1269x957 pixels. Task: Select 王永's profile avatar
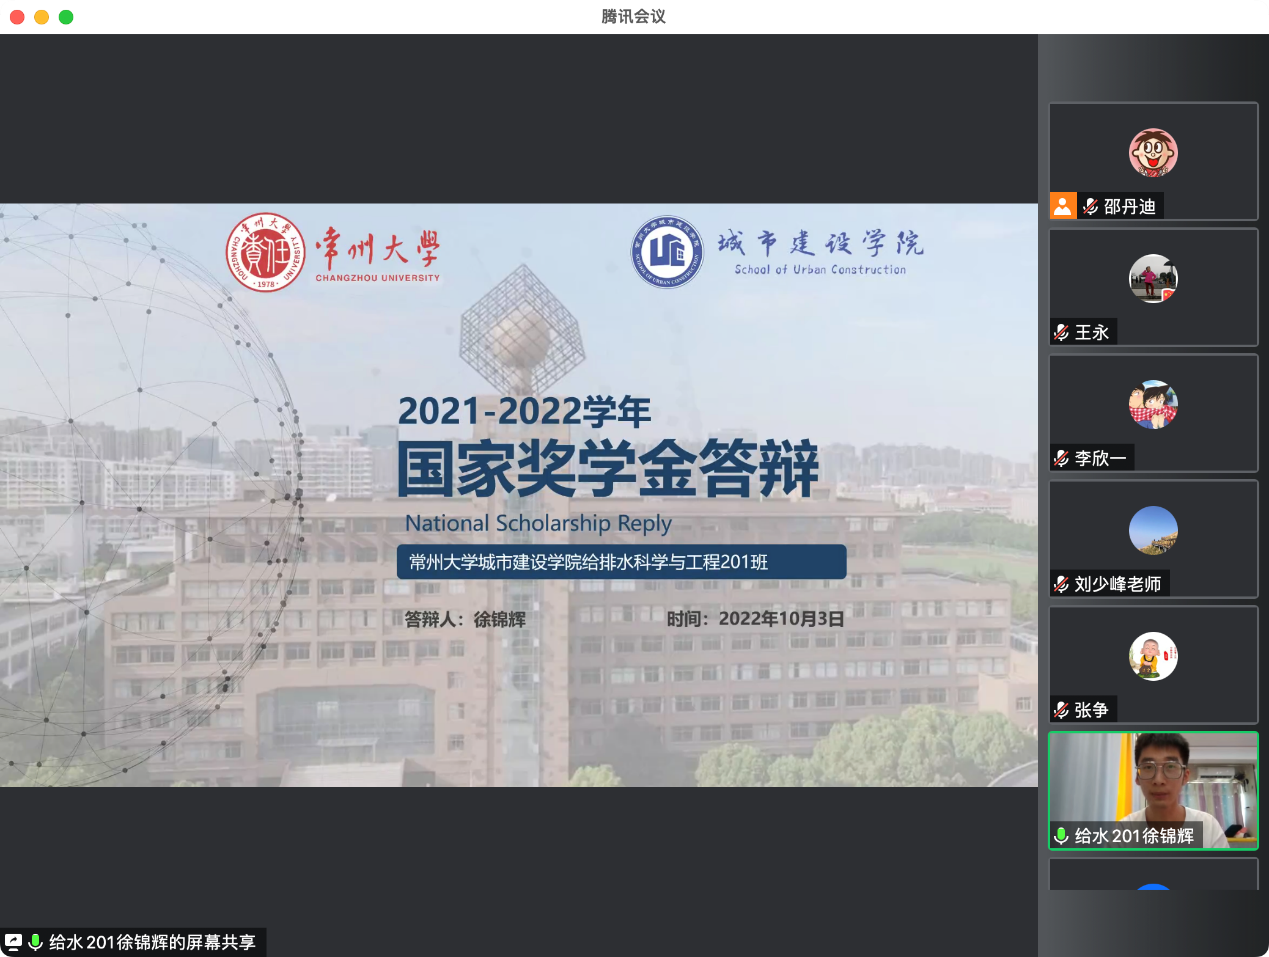coord(1153,279)
